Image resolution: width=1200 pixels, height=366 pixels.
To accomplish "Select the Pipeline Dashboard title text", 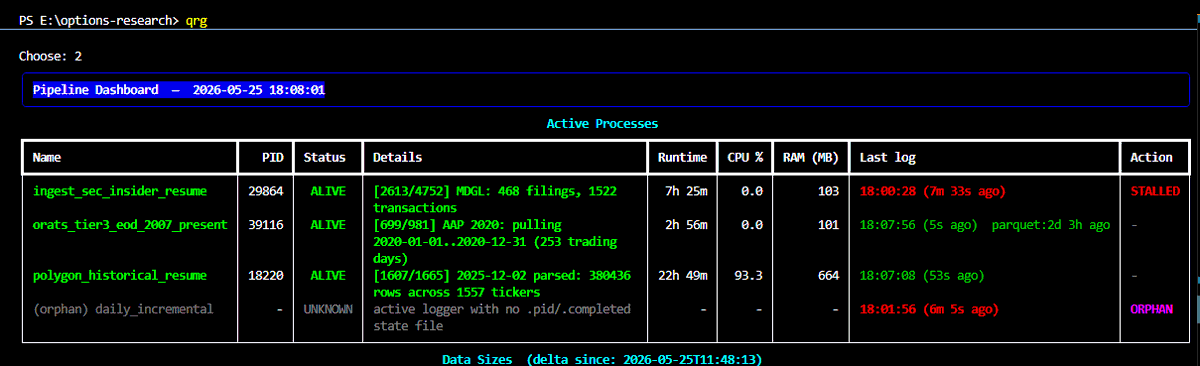I will tap(180, 90).
